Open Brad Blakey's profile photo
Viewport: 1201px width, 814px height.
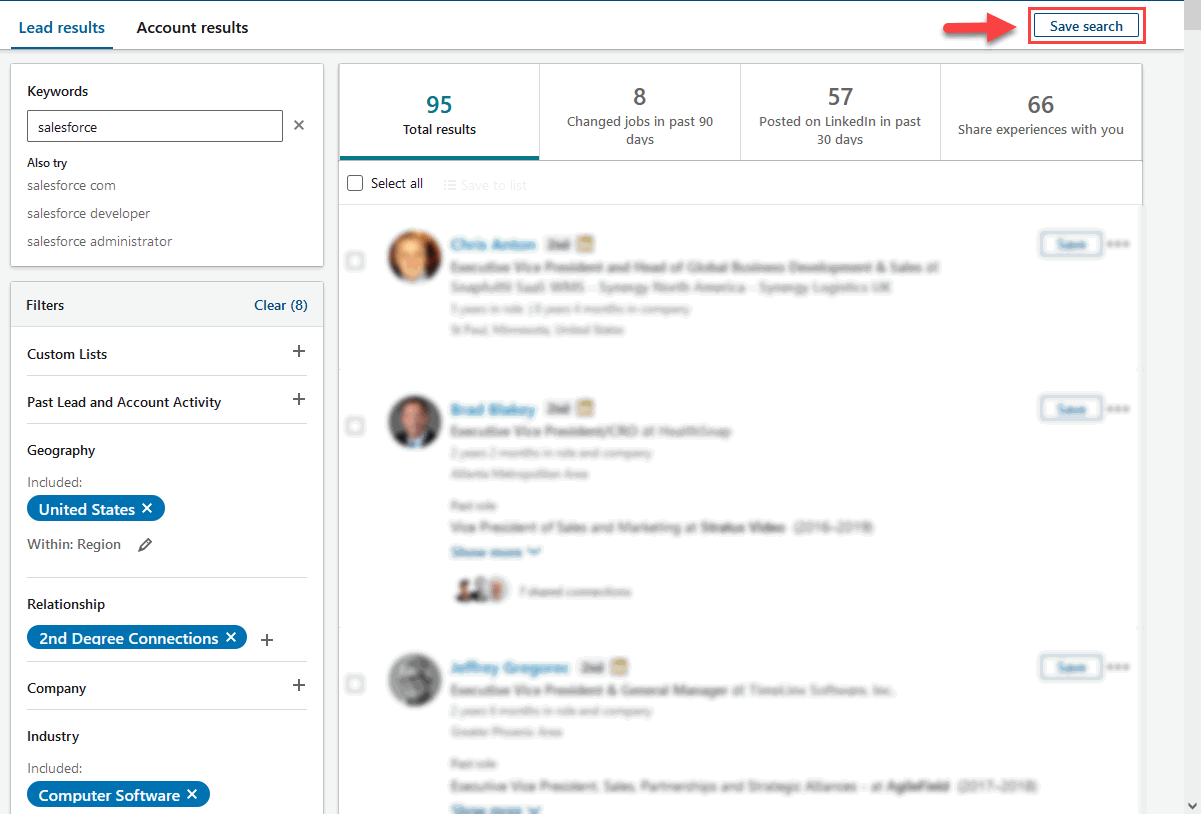click(x=414, y=421)
